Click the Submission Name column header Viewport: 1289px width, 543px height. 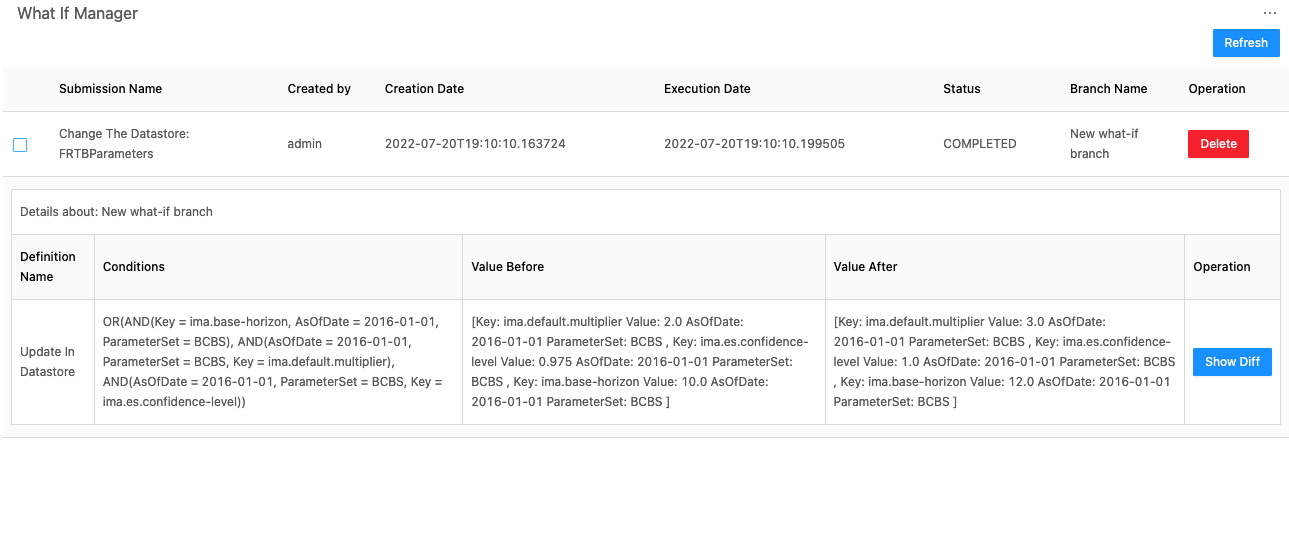110,89
